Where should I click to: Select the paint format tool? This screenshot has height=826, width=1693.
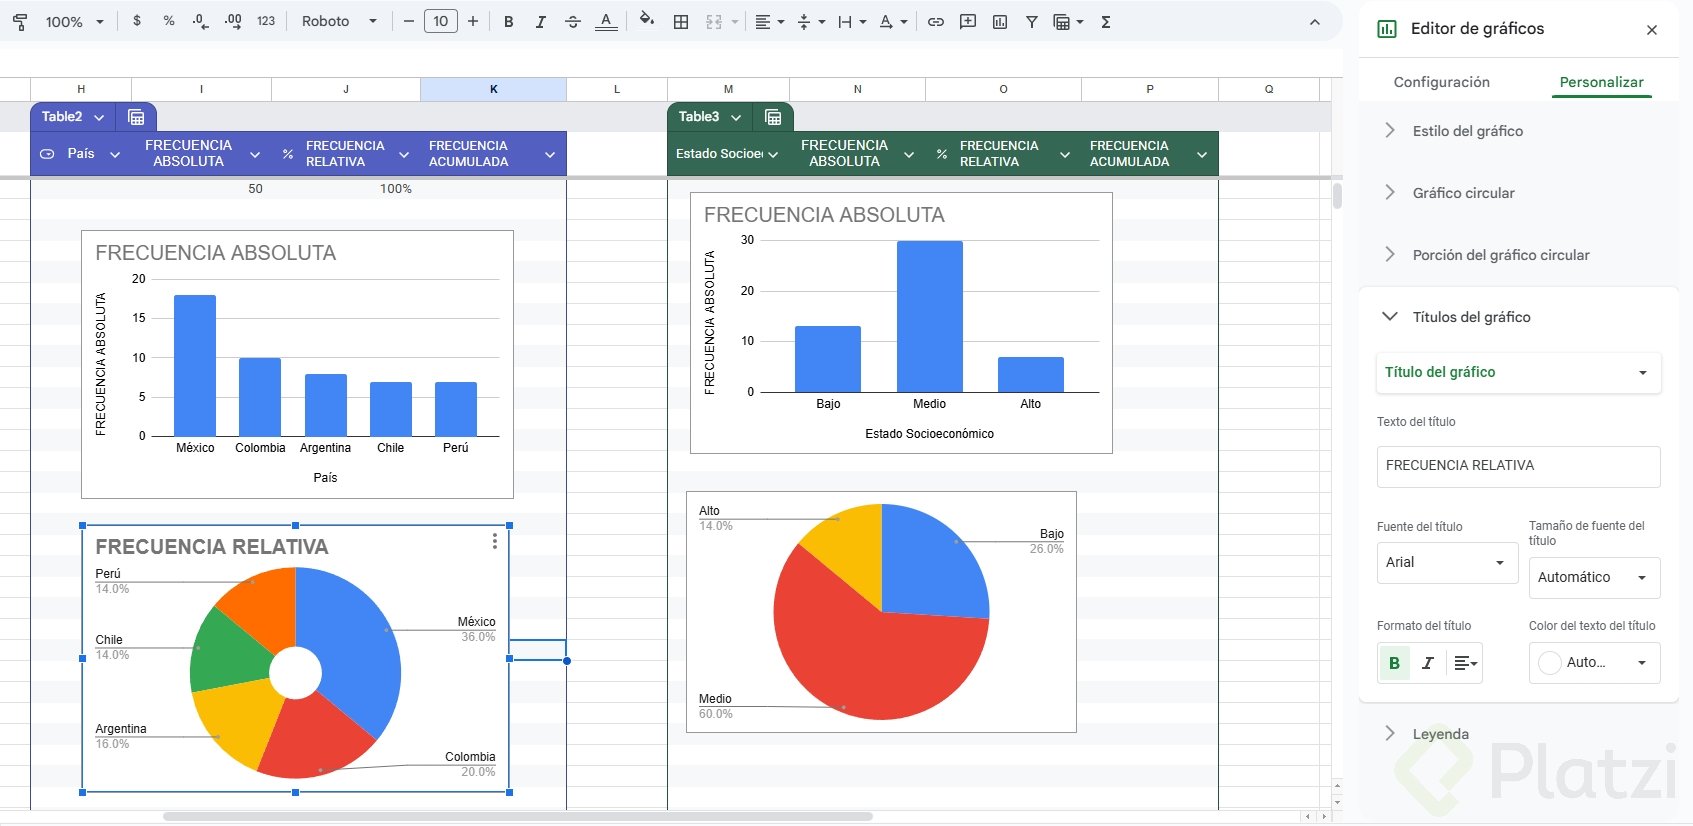click(x=20, y=21)
